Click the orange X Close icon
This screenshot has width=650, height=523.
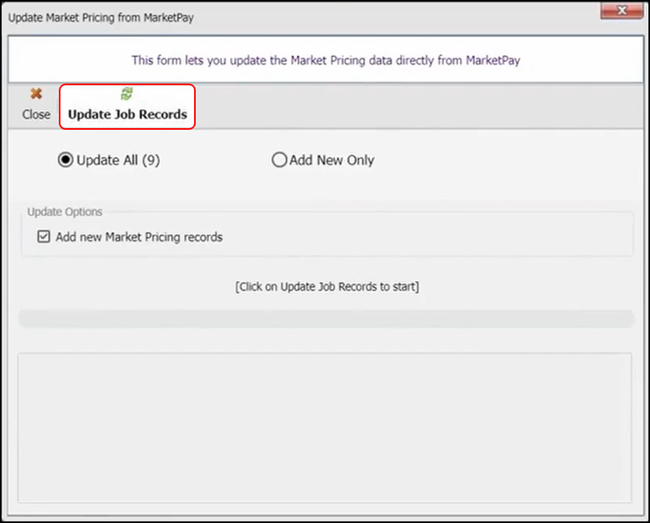pos(36,94)
